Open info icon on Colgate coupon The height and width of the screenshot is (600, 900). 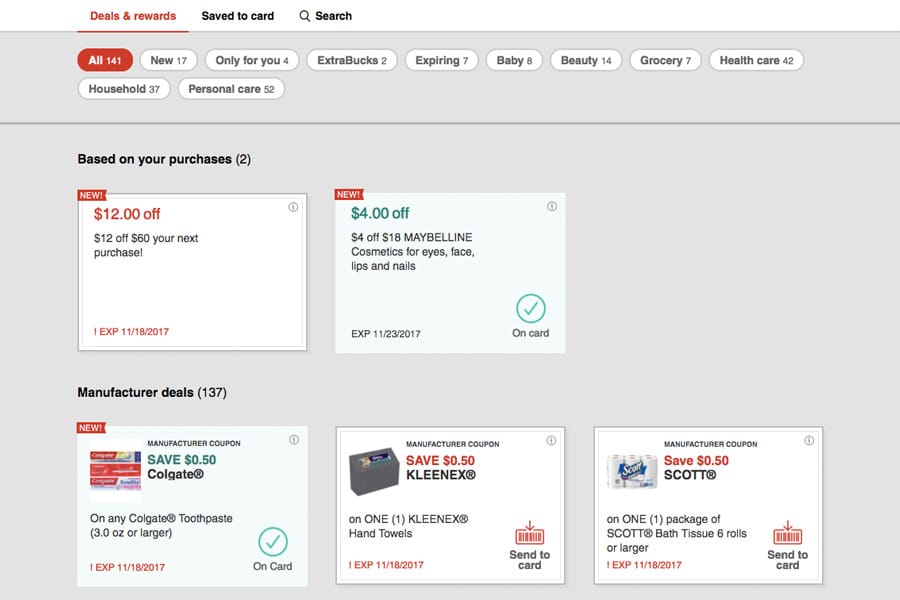(294, 440)
